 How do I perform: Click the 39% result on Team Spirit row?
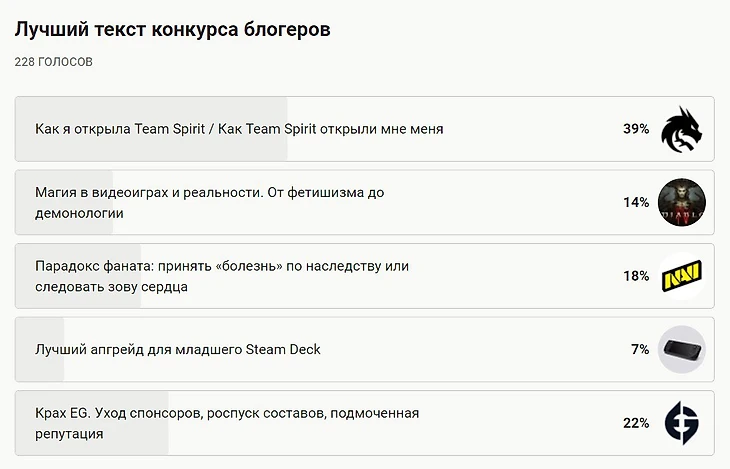(x=636, y=129)
